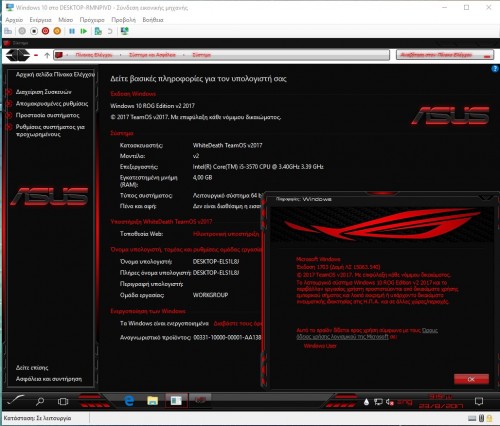
Task: Click Σύστημα και Ασφάλεια breadcrumb
Action: pos(152,55)
